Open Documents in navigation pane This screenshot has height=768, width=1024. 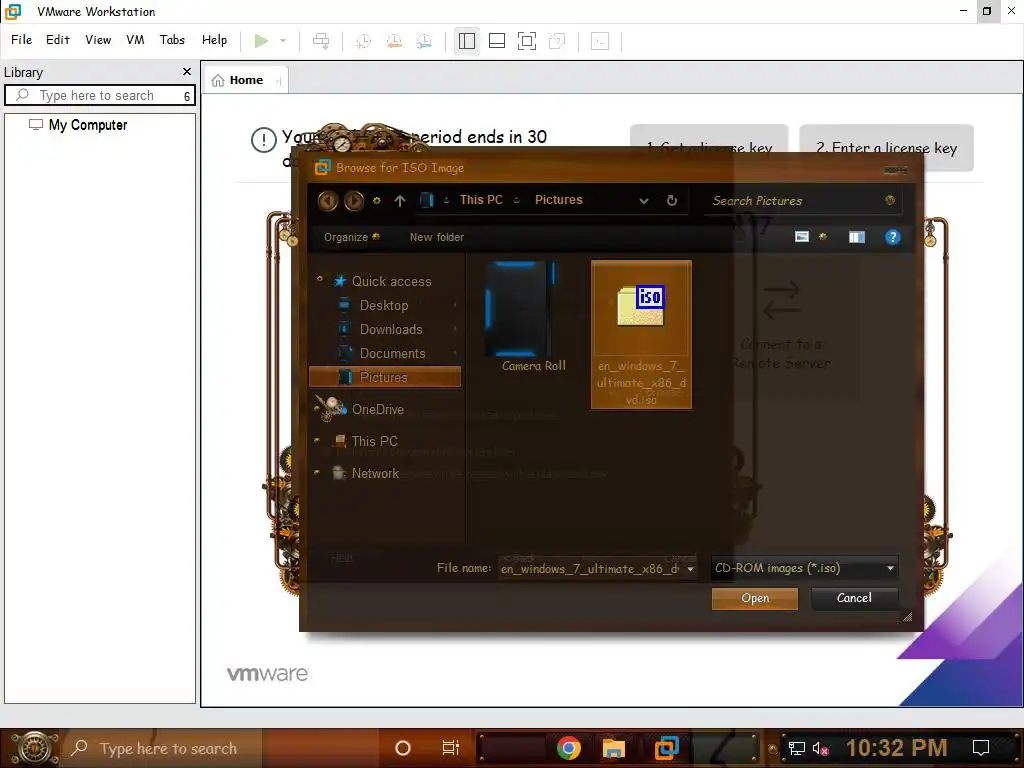point(392,354)
